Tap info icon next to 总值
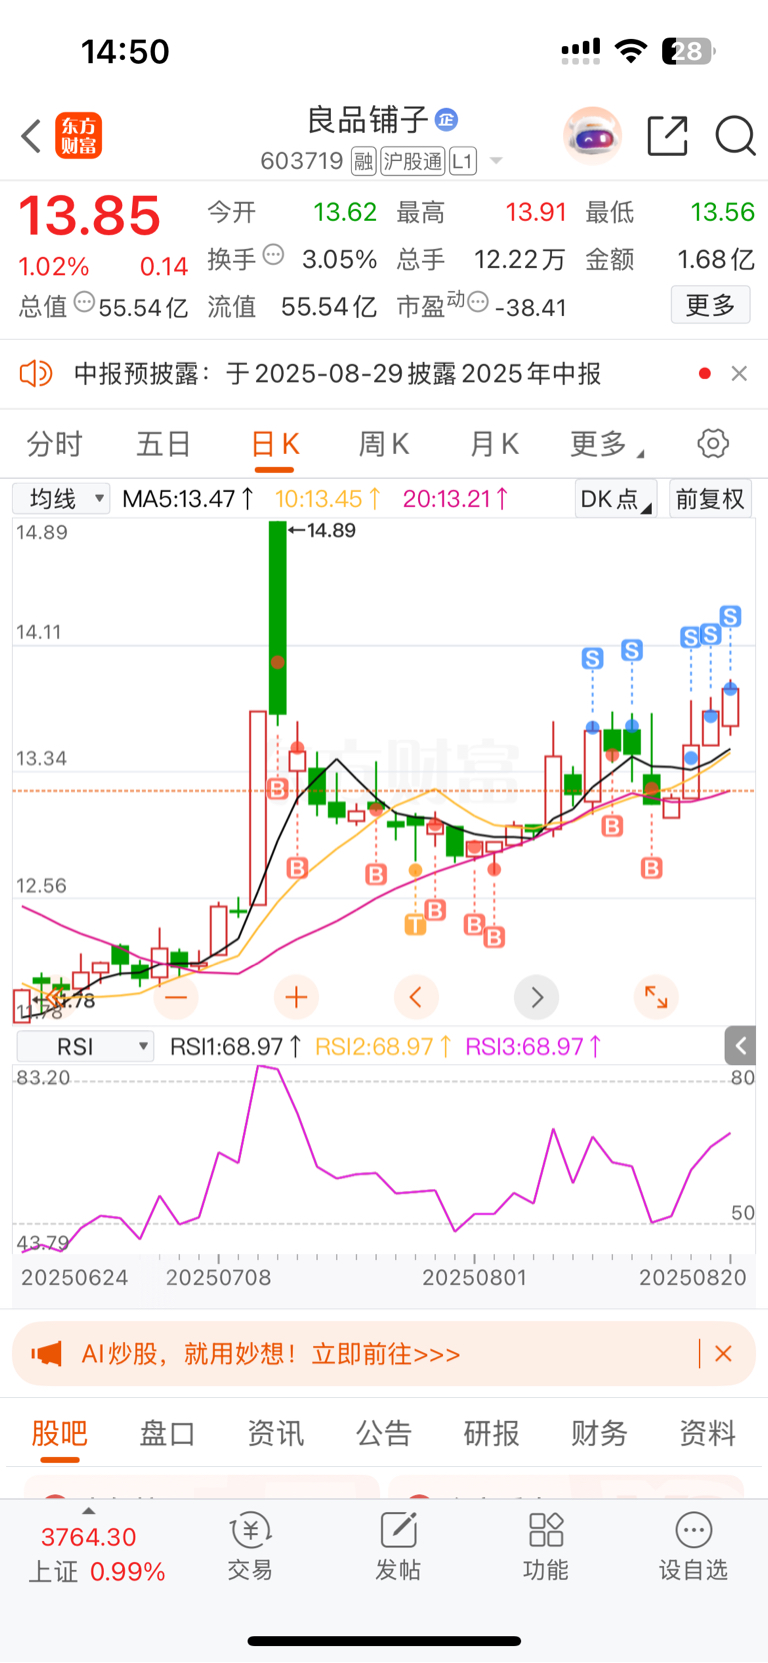Viewport: 768px width, 1663px height. click(x=85, y=302)
